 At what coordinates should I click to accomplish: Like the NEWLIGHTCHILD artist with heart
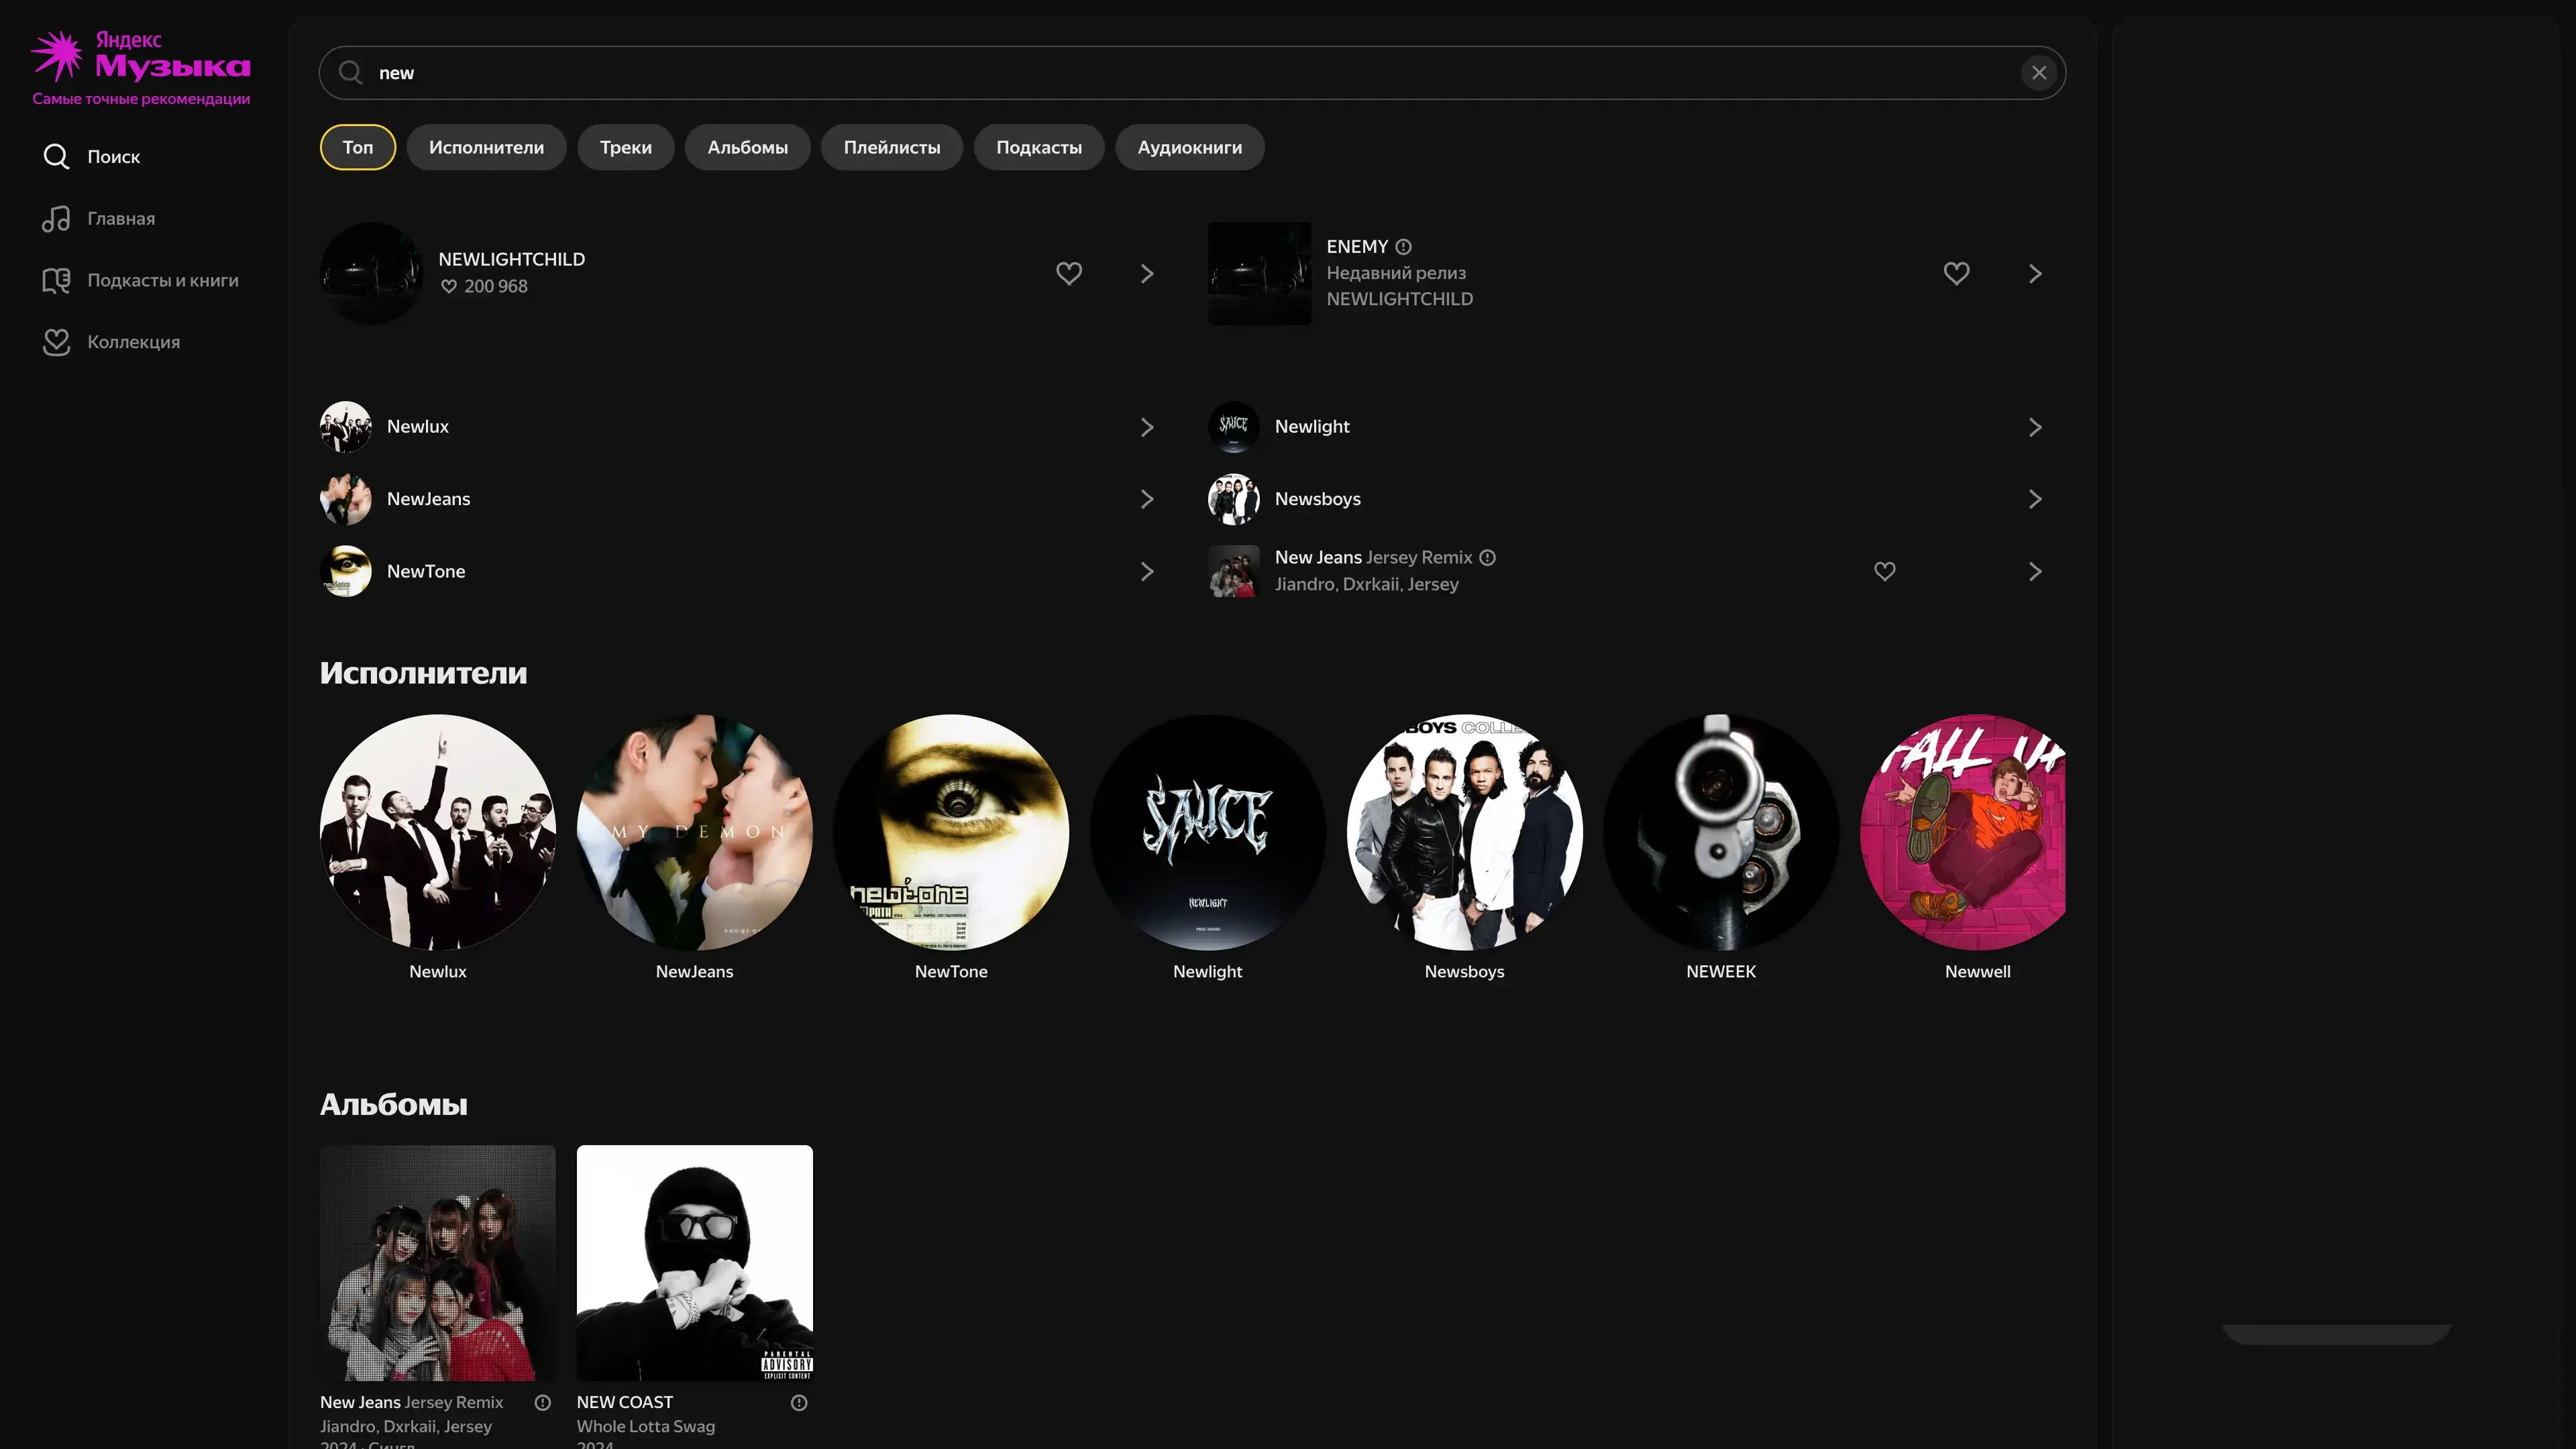pos(1069,273)
